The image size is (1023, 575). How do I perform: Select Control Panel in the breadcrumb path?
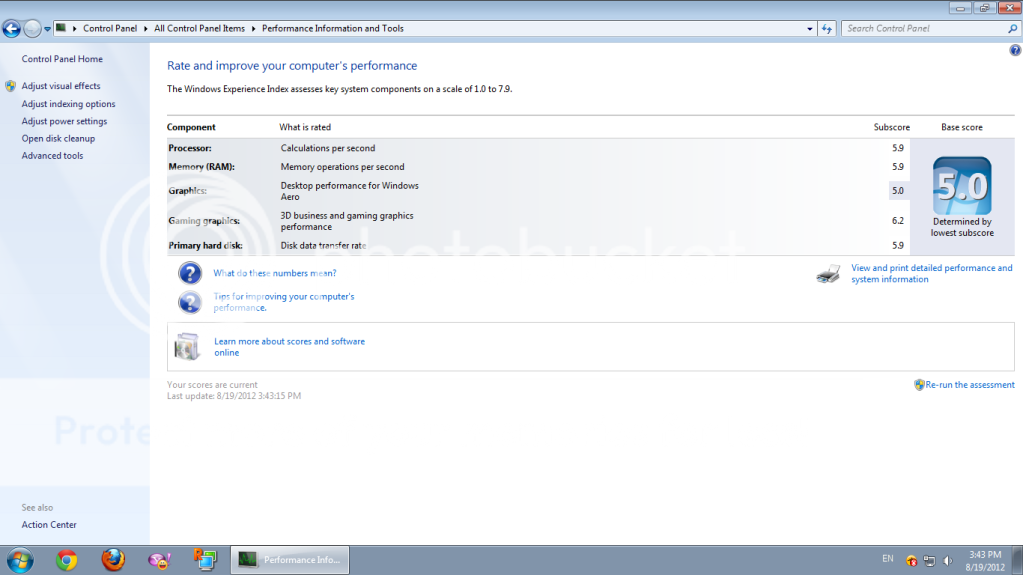pyautogui.click(x=110, y=29)
